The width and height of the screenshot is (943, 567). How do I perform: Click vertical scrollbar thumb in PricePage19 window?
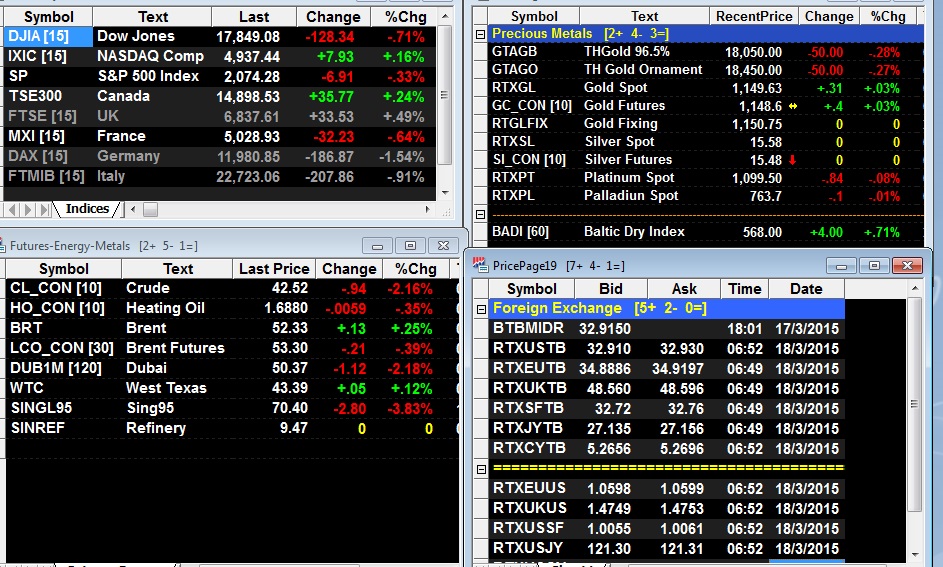pos(914,404)
